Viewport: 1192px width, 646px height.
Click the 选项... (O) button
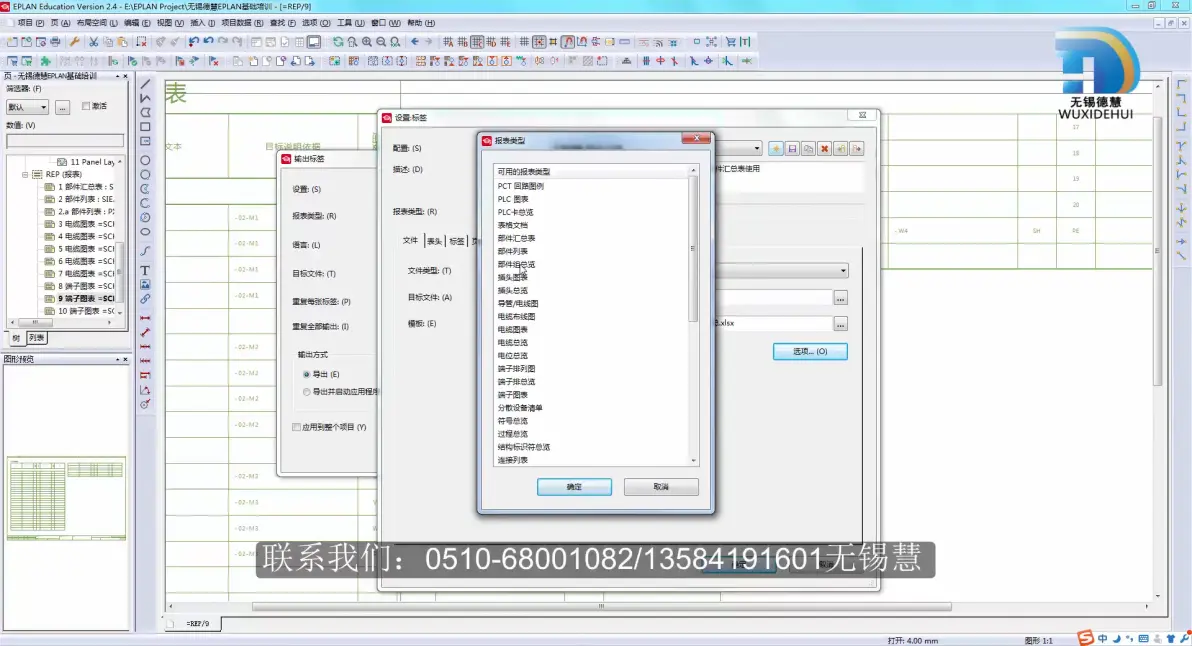point(810,351)
